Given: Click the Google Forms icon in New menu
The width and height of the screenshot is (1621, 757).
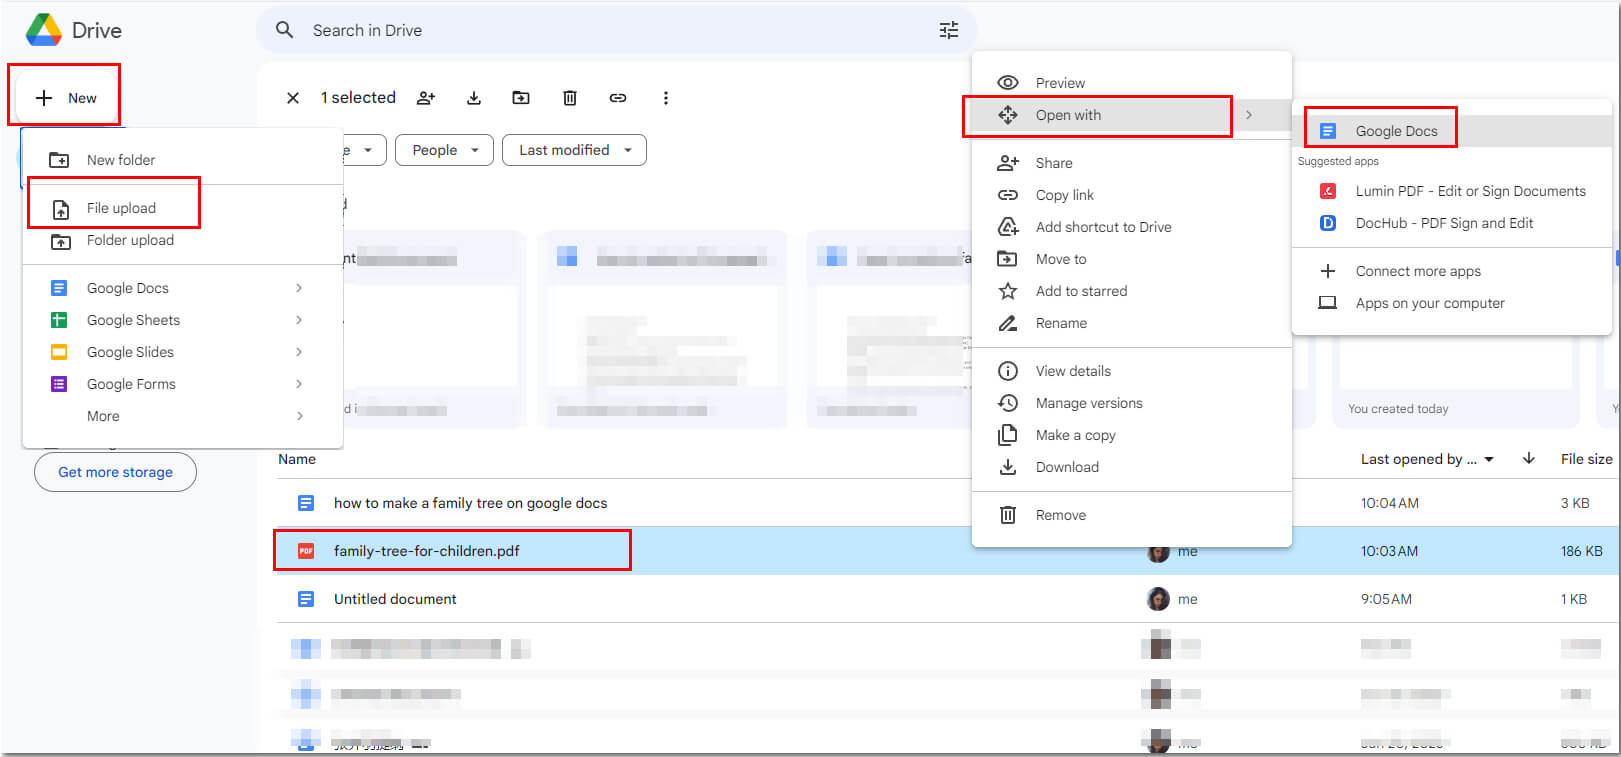Looking at the screenshot, I should (x=59, y=384).
